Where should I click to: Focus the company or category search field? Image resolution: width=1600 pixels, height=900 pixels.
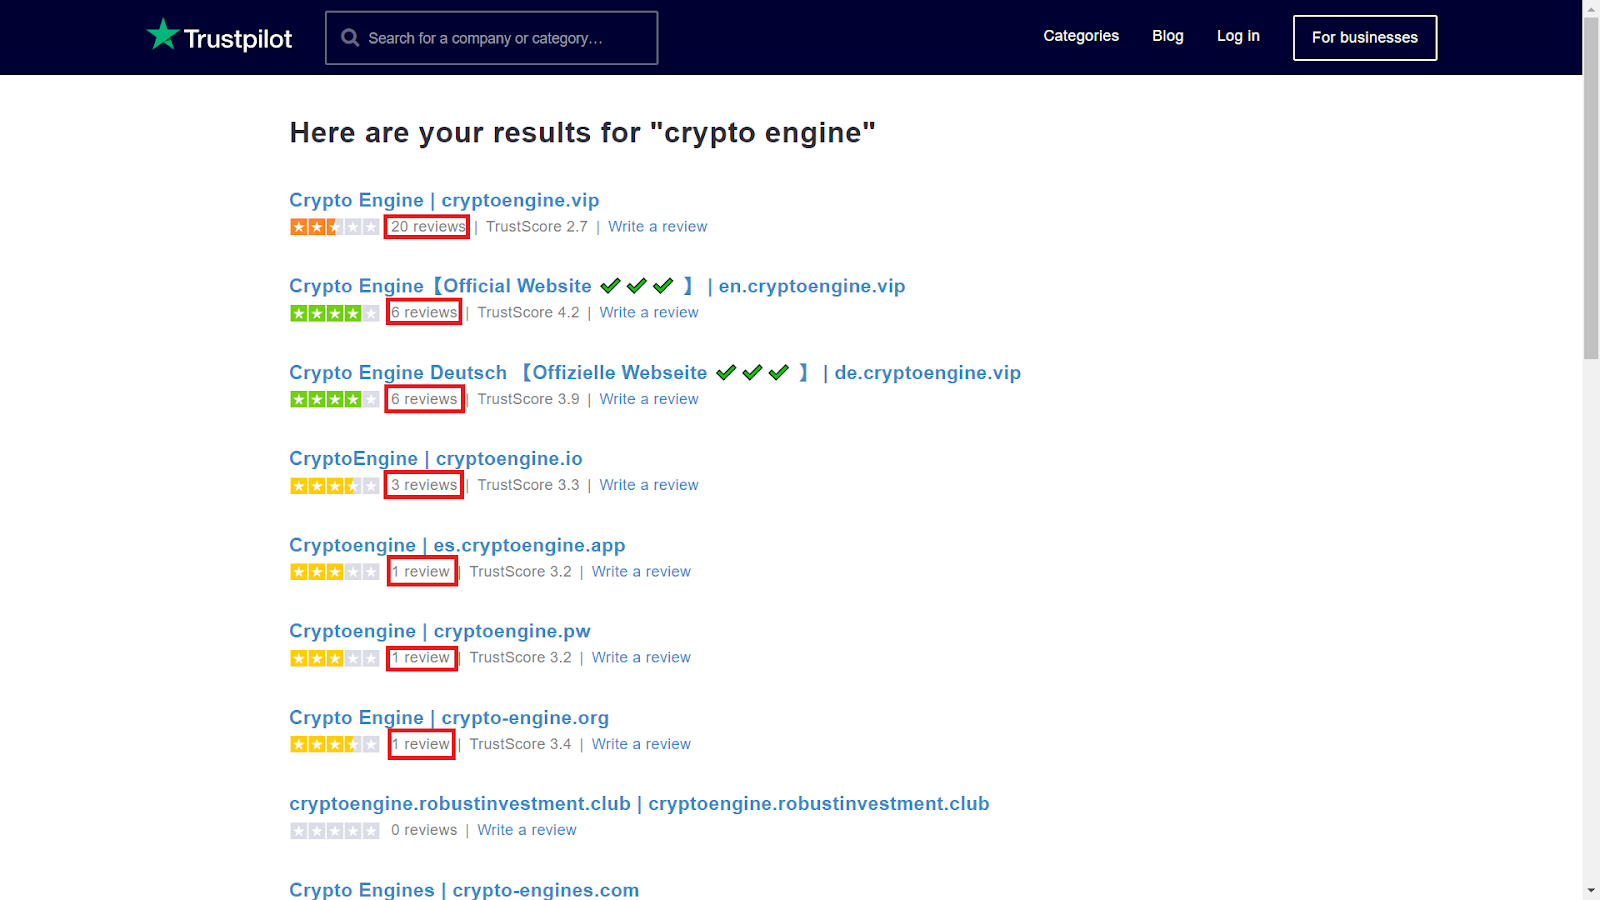coord(491,38)
